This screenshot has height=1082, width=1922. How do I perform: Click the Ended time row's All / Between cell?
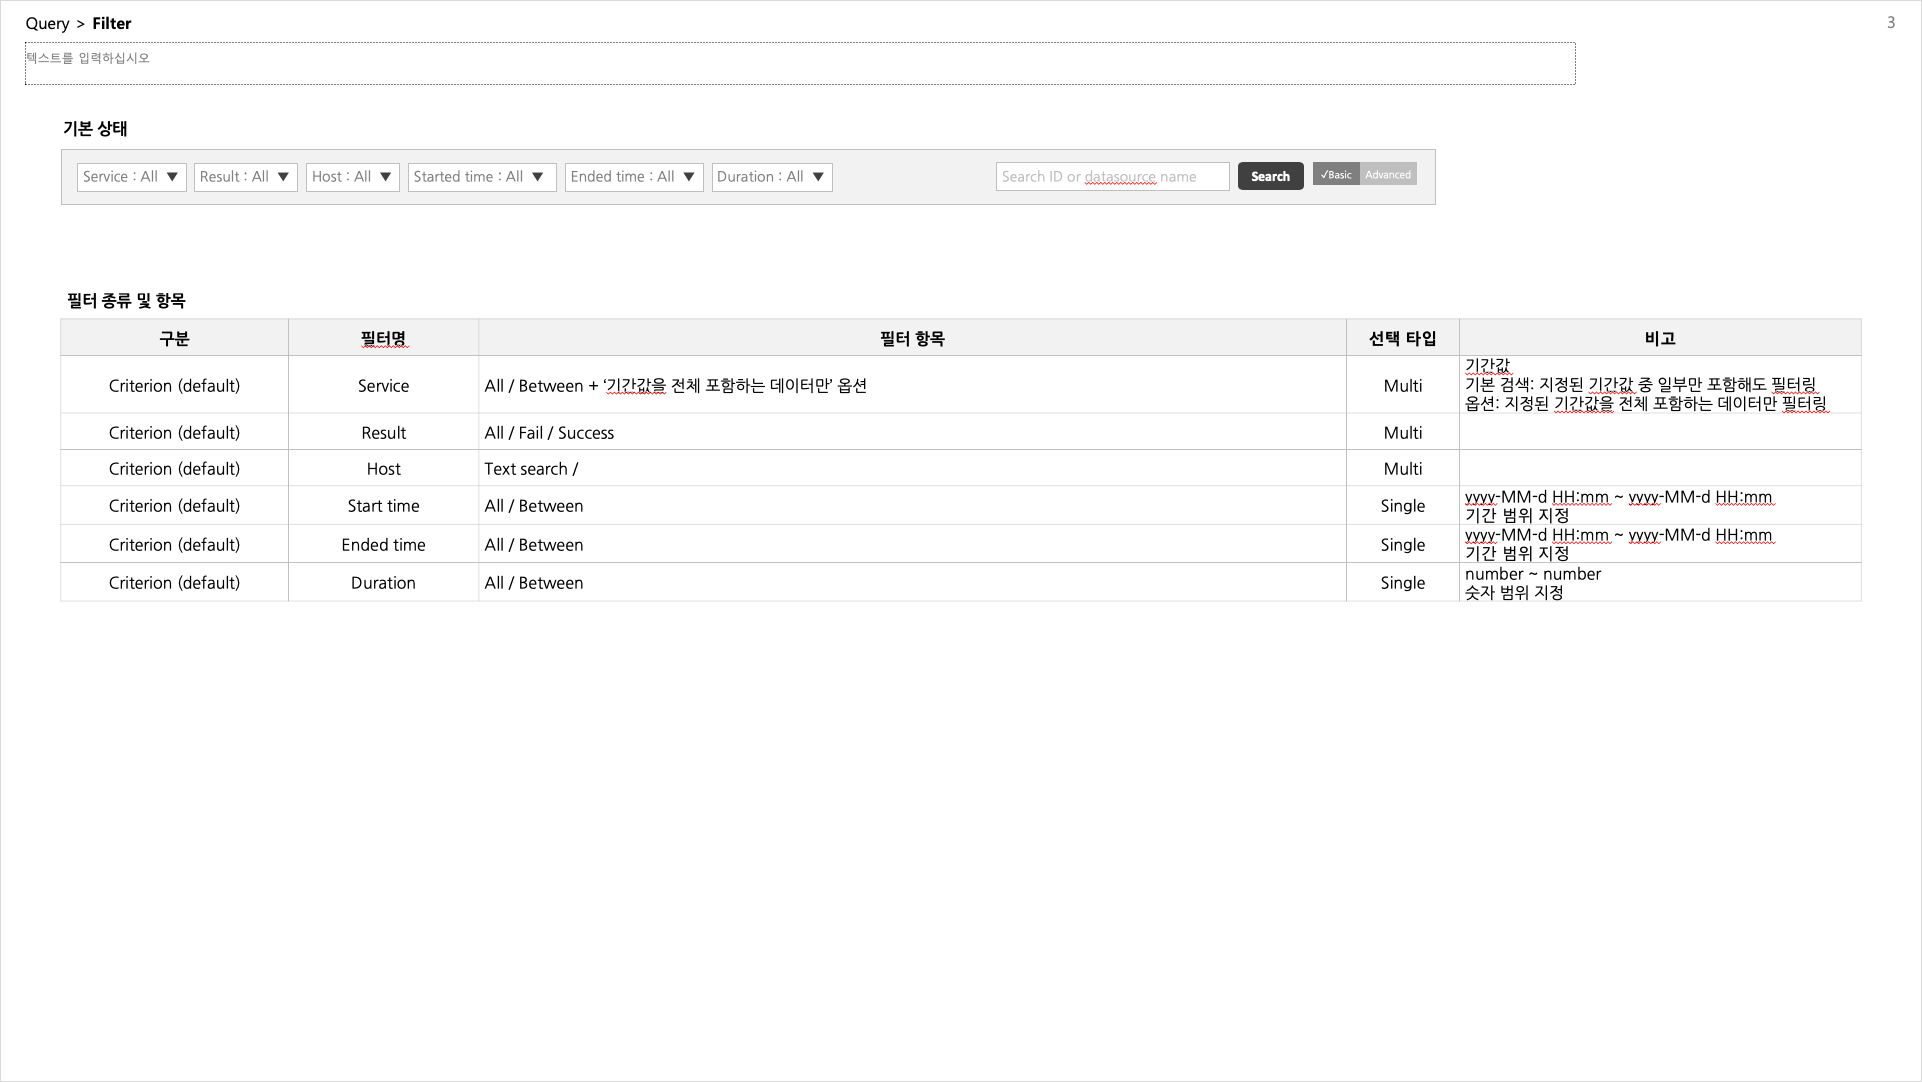[912, 544]
